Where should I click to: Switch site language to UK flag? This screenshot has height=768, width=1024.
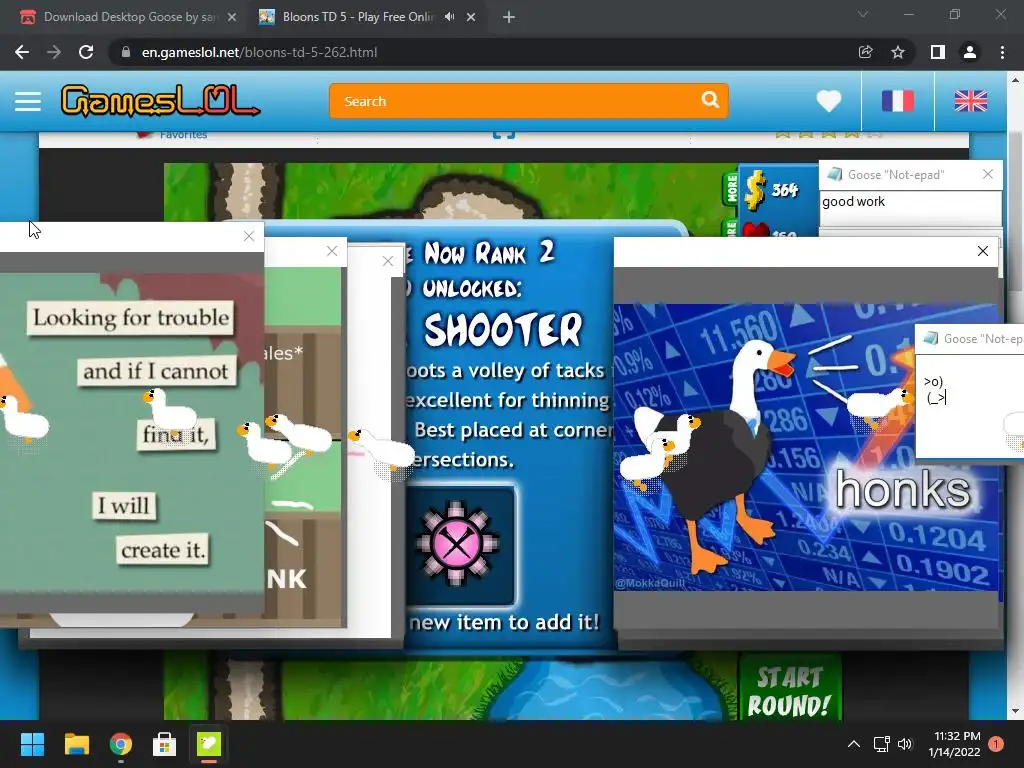(970, 101)
